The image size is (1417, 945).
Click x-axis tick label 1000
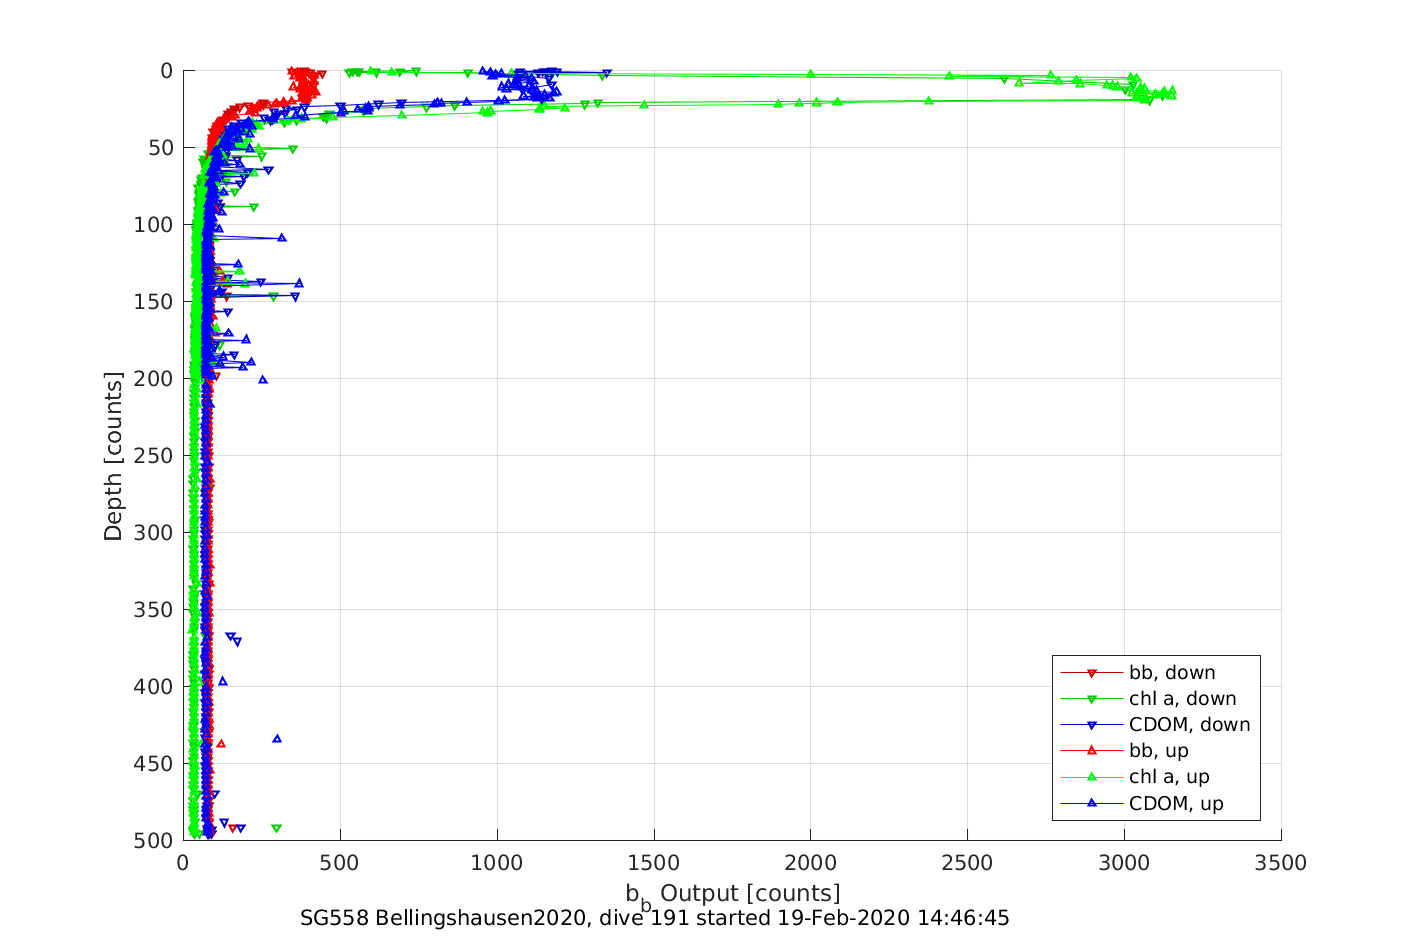[497, 863]
